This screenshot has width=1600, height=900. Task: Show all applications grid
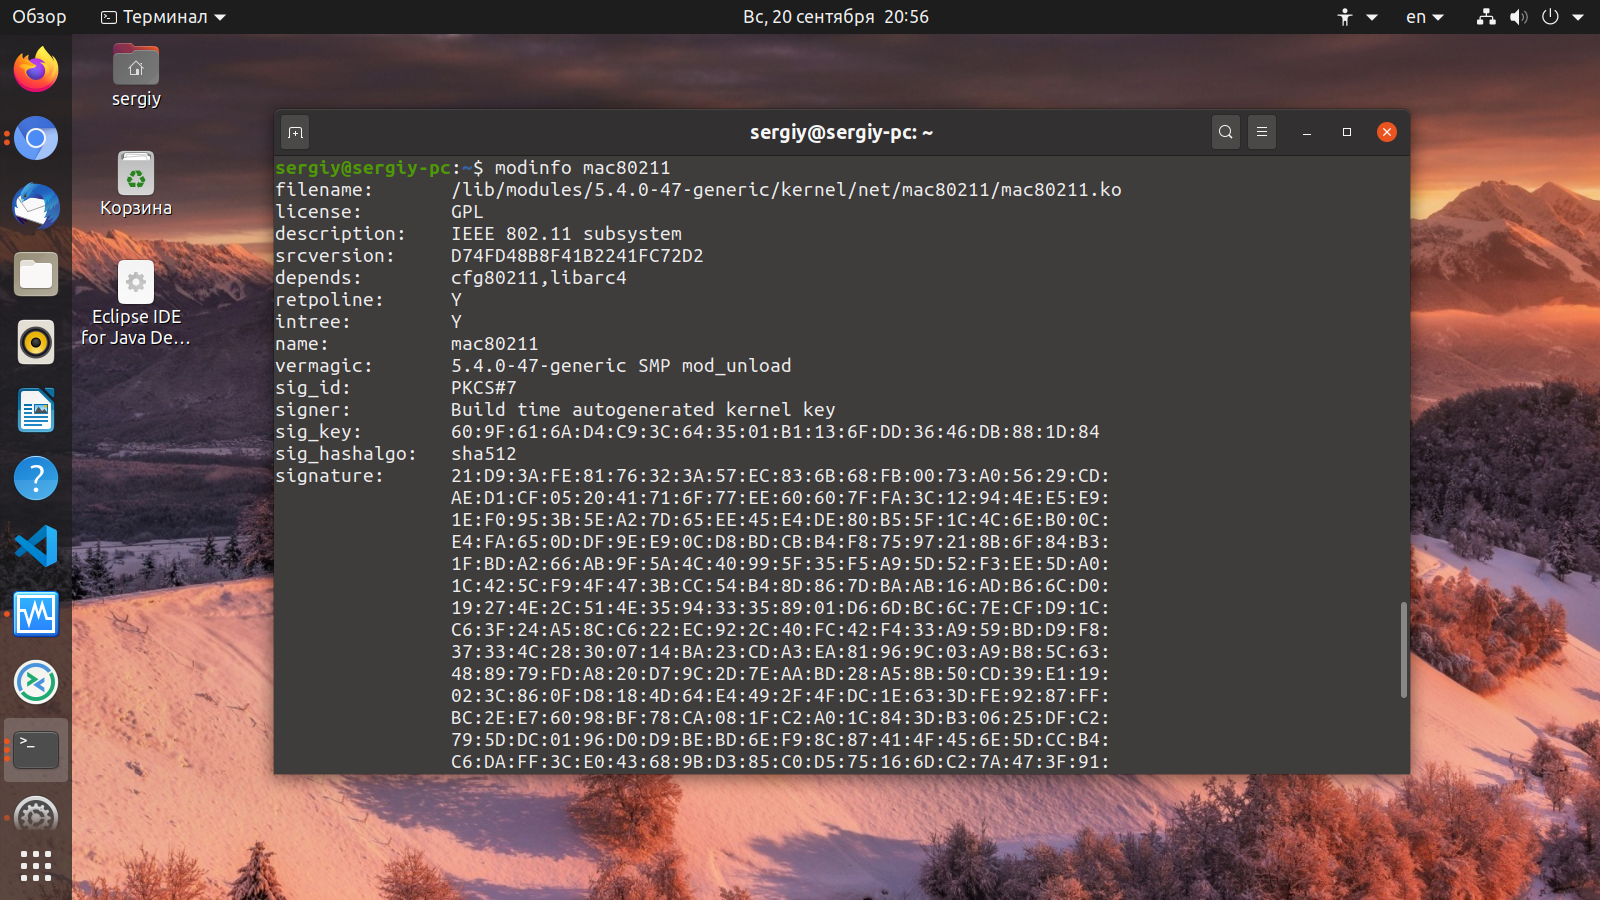pos(36,866)
